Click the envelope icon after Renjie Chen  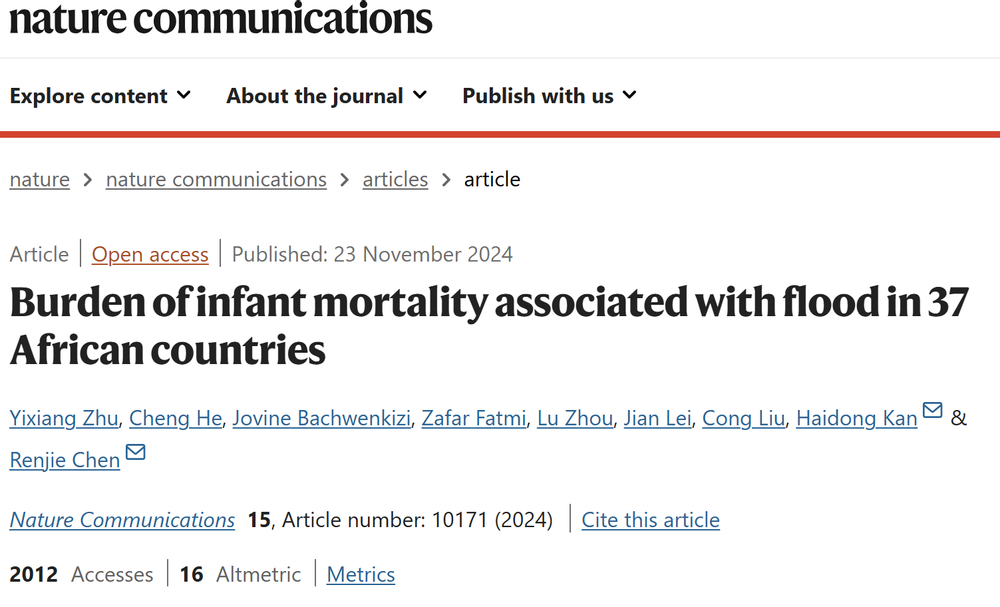pos(135,452)
